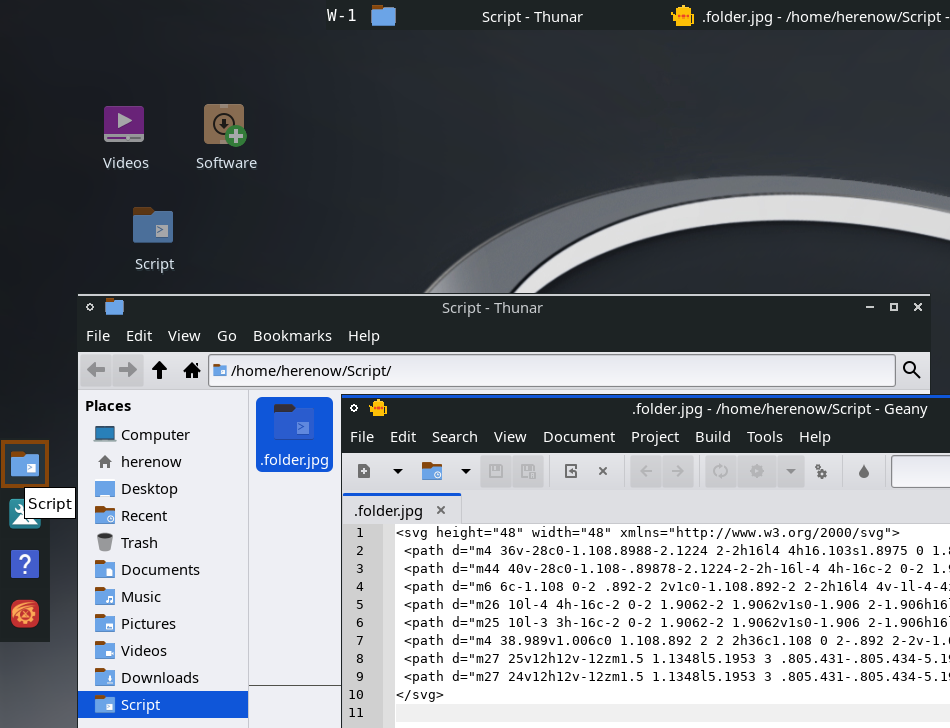Open Geany's color chooser drop icon

tap(864, 471)
